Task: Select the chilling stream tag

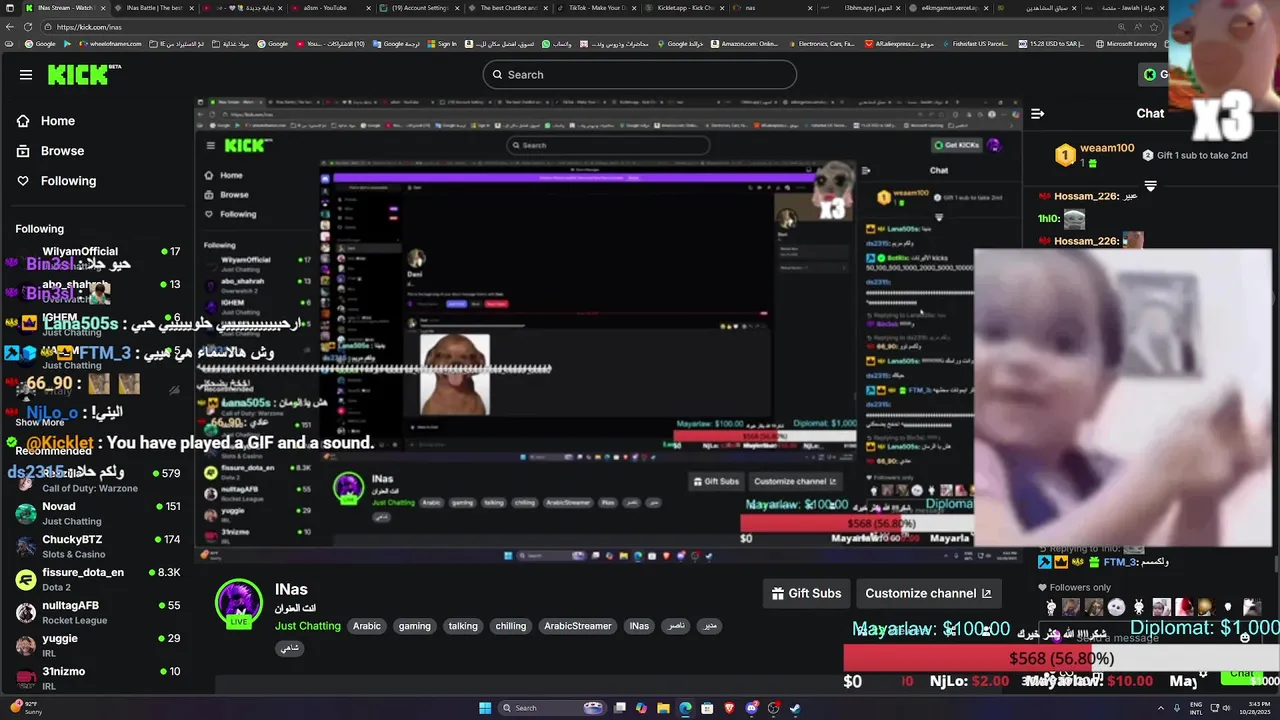Action: [x=510, y=626]
